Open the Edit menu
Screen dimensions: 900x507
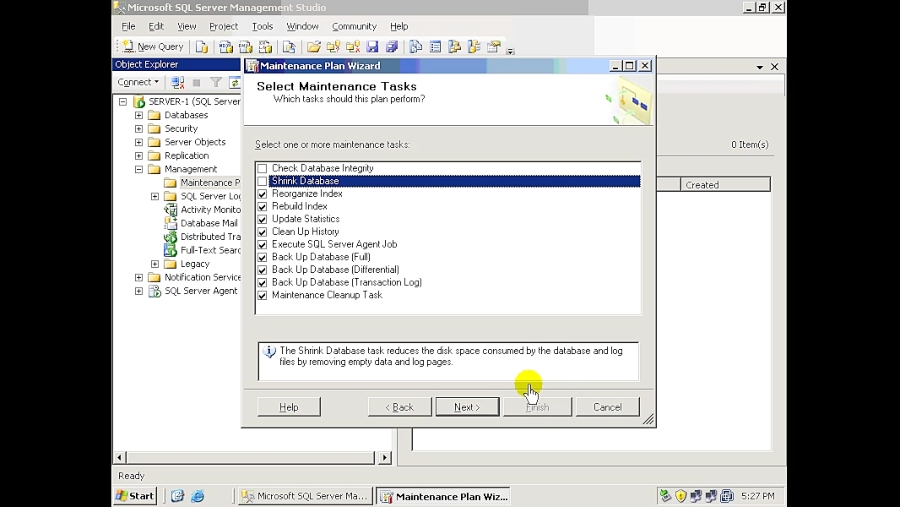pyautogui.click(x=156, y=26)
